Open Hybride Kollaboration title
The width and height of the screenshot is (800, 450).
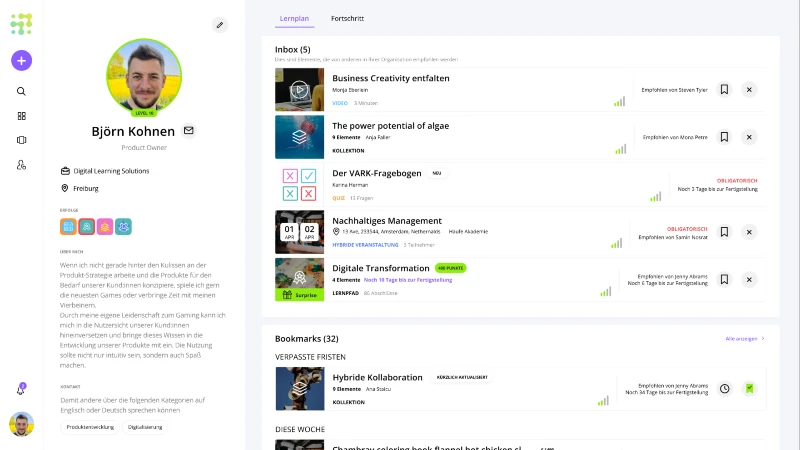click(378, 377)
